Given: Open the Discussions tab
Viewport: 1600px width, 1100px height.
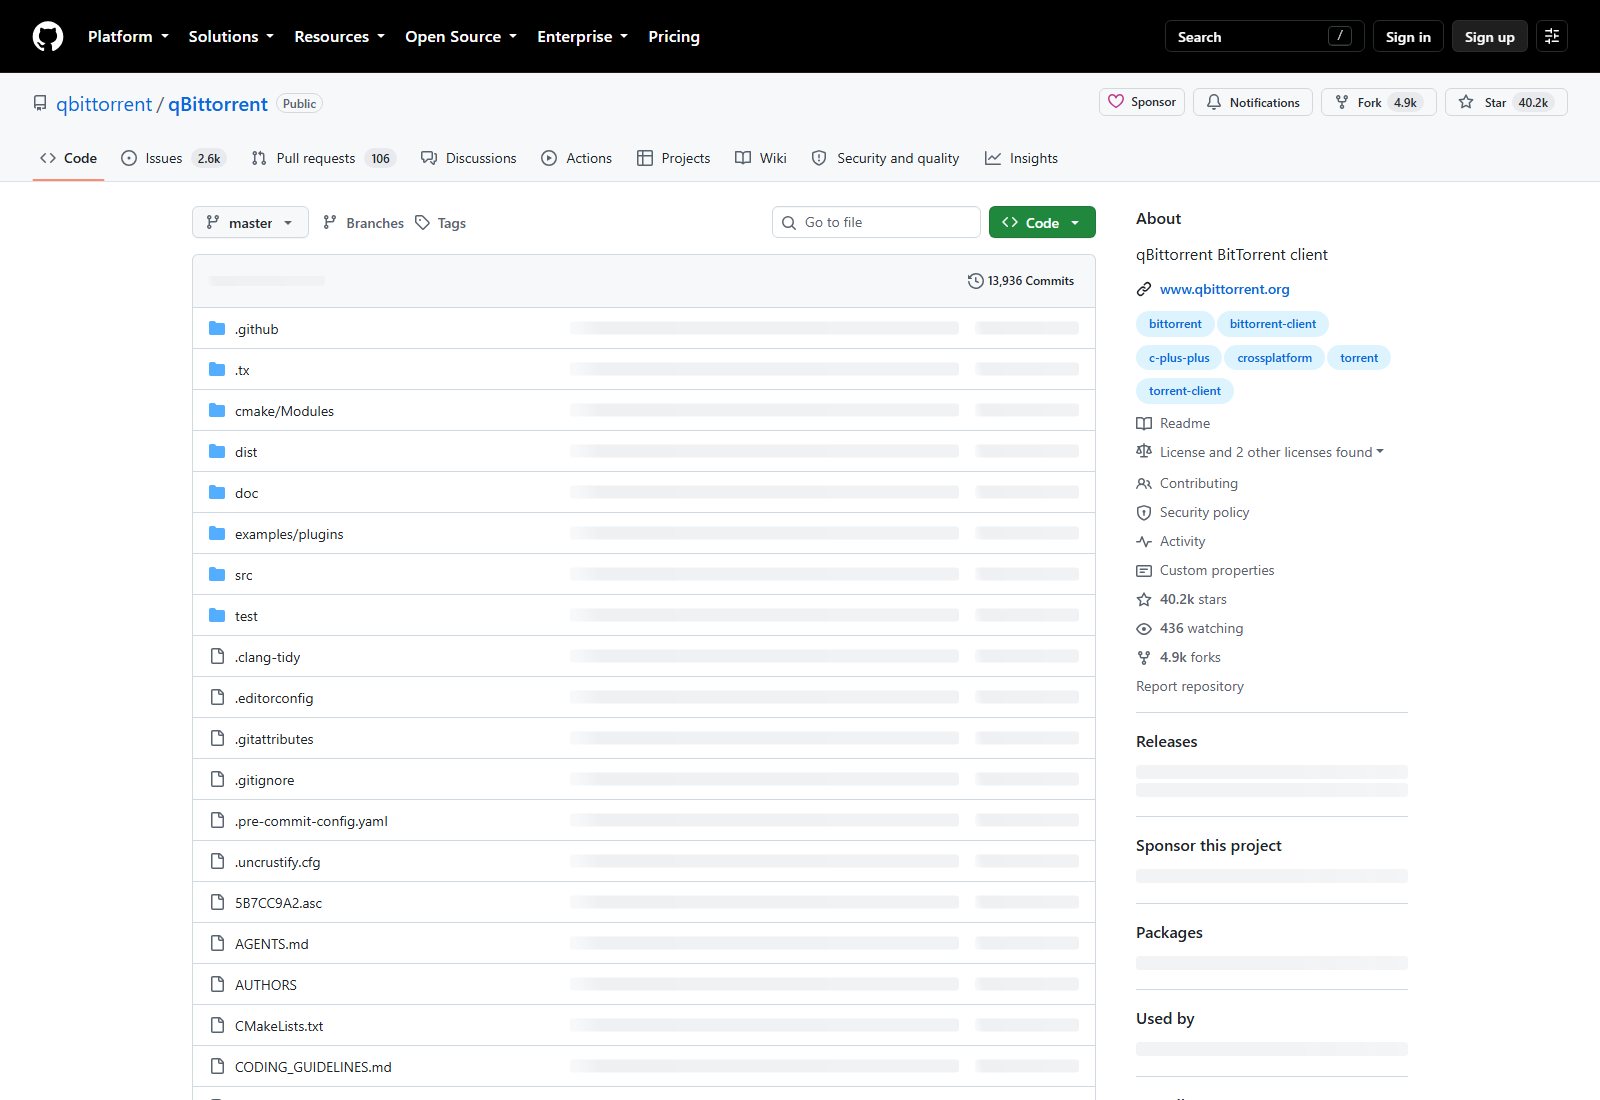Looking at the screenshot, I should [x=469, y=158].
